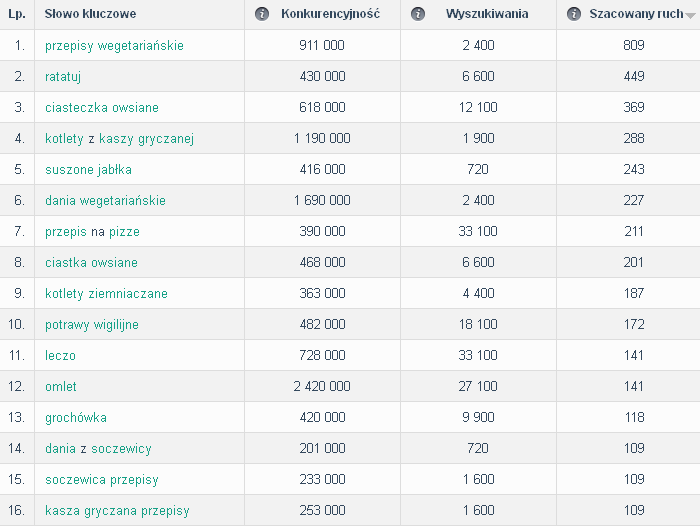Click info icon beside Konkurencyjność header

coord(262,14)
